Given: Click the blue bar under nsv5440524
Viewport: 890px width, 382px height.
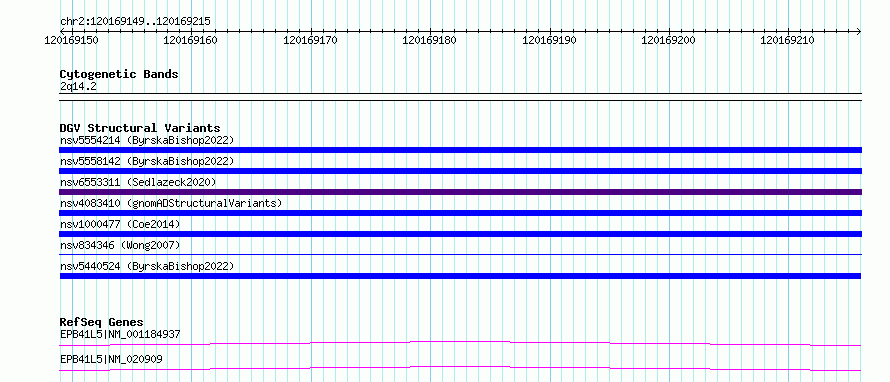Looking at the screenshot, I should (x=460, y=276).
